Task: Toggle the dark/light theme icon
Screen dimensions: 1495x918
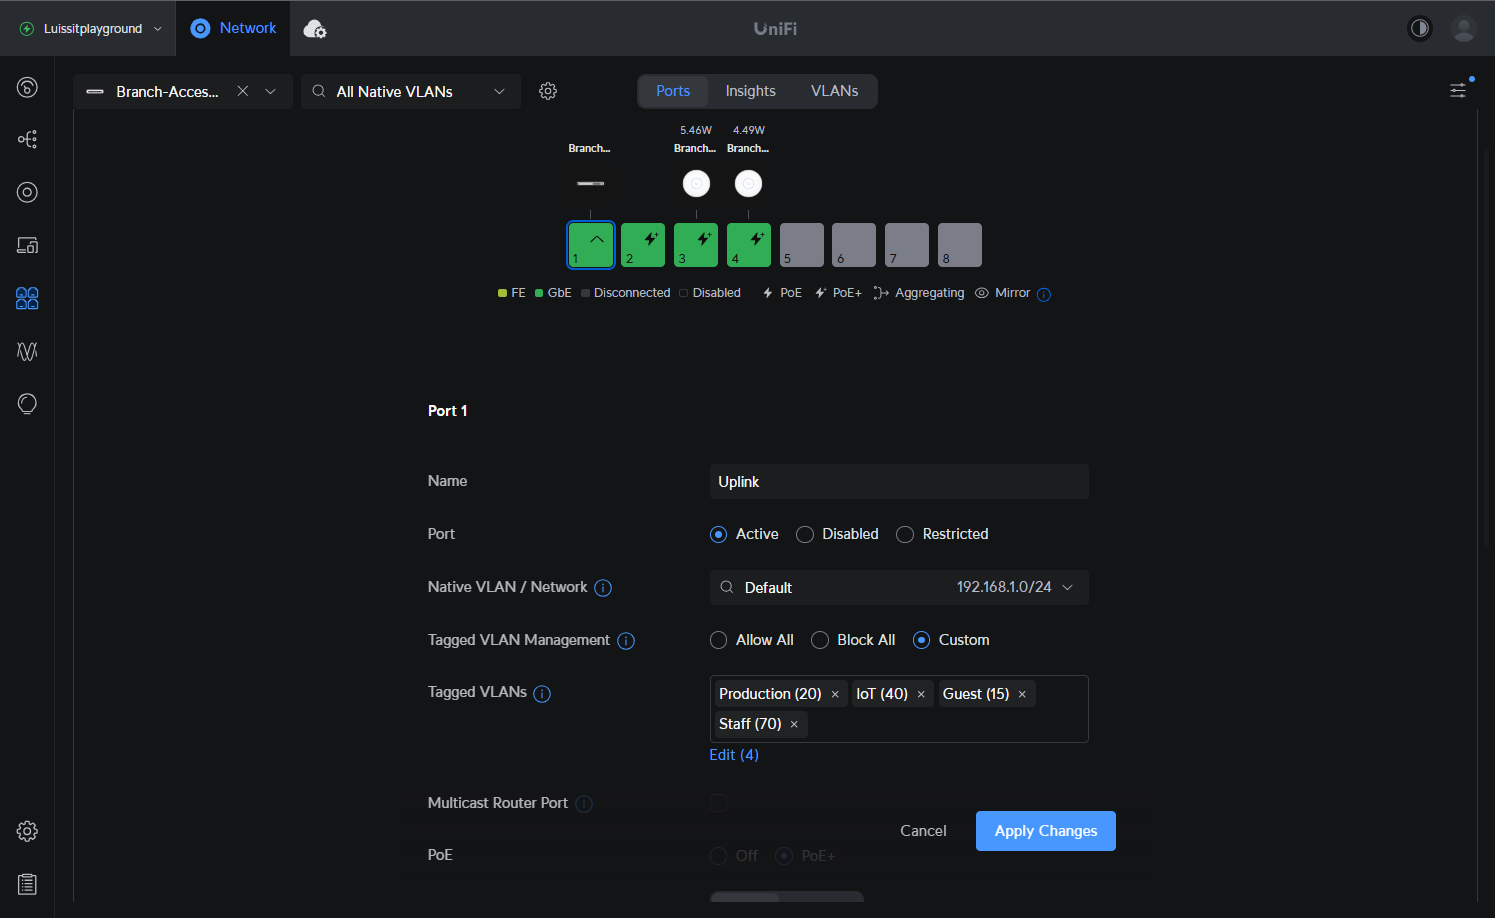Action: point(1420,28)
